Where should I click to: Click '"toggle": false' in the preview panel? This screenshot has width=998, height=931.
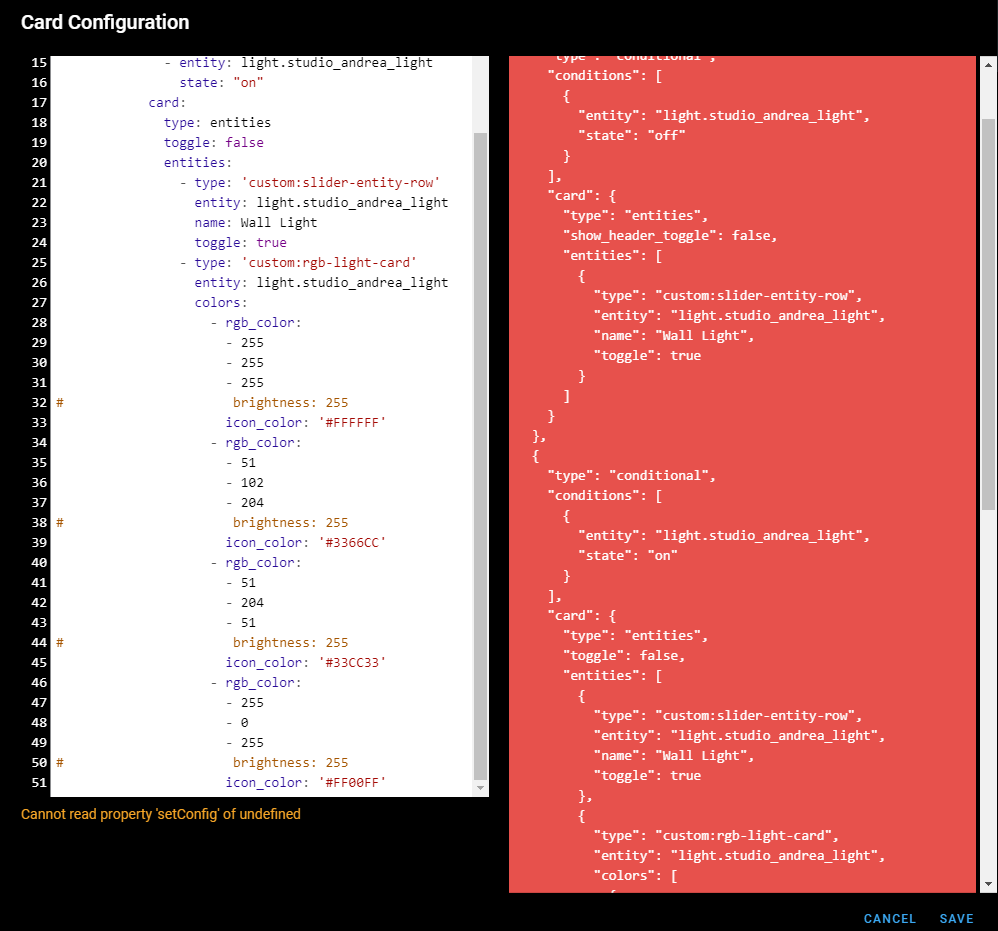[624, 655]
